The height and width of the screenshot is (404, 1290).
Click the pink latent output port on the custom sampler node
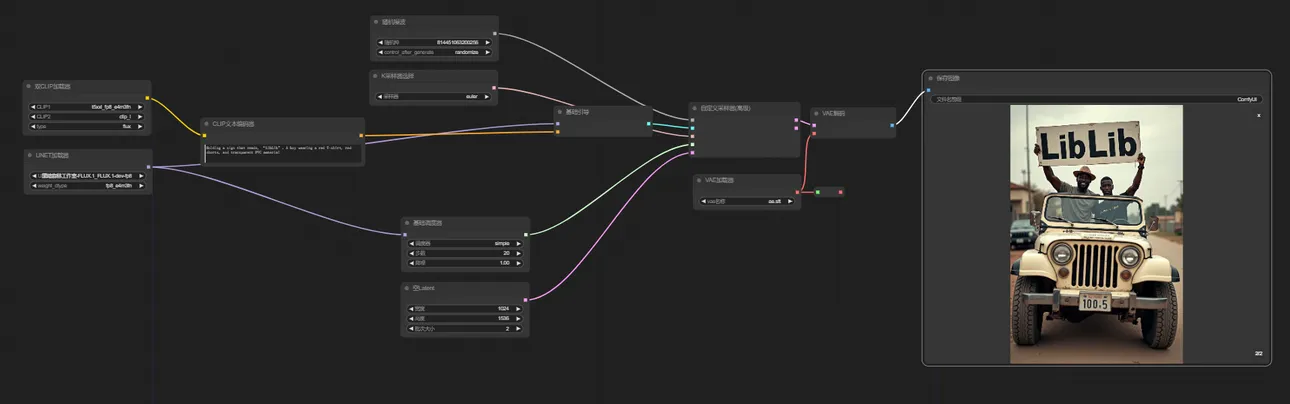coord(797,119)
